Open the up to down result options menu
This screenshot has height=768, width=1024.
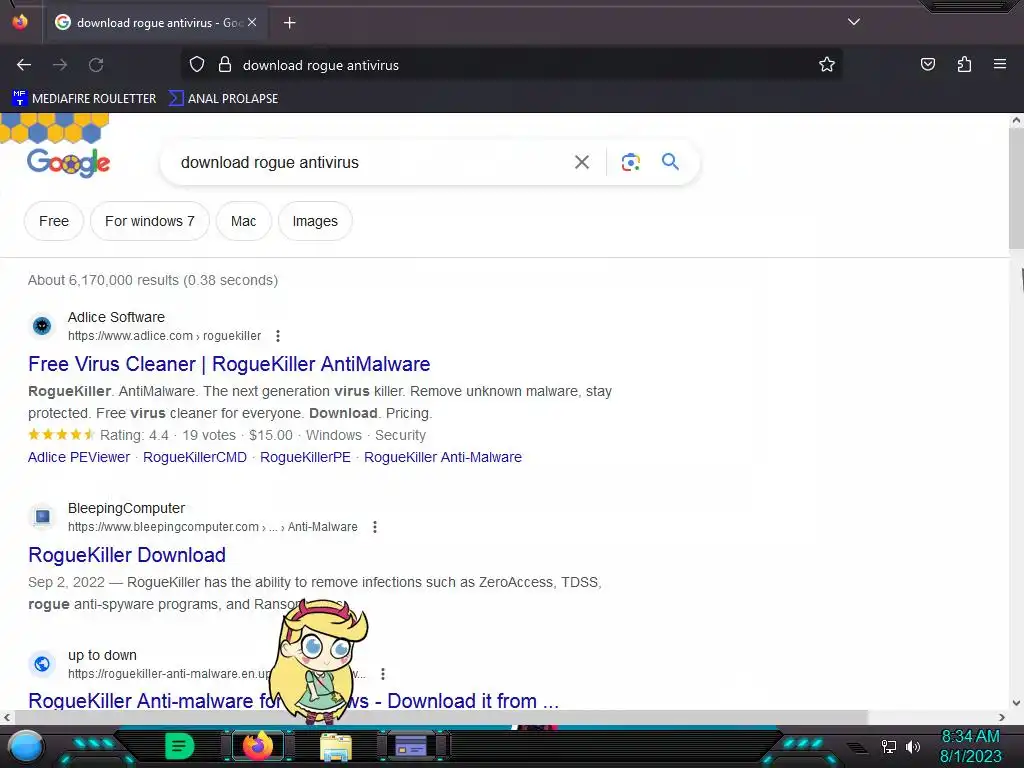[x=383, y=674]
